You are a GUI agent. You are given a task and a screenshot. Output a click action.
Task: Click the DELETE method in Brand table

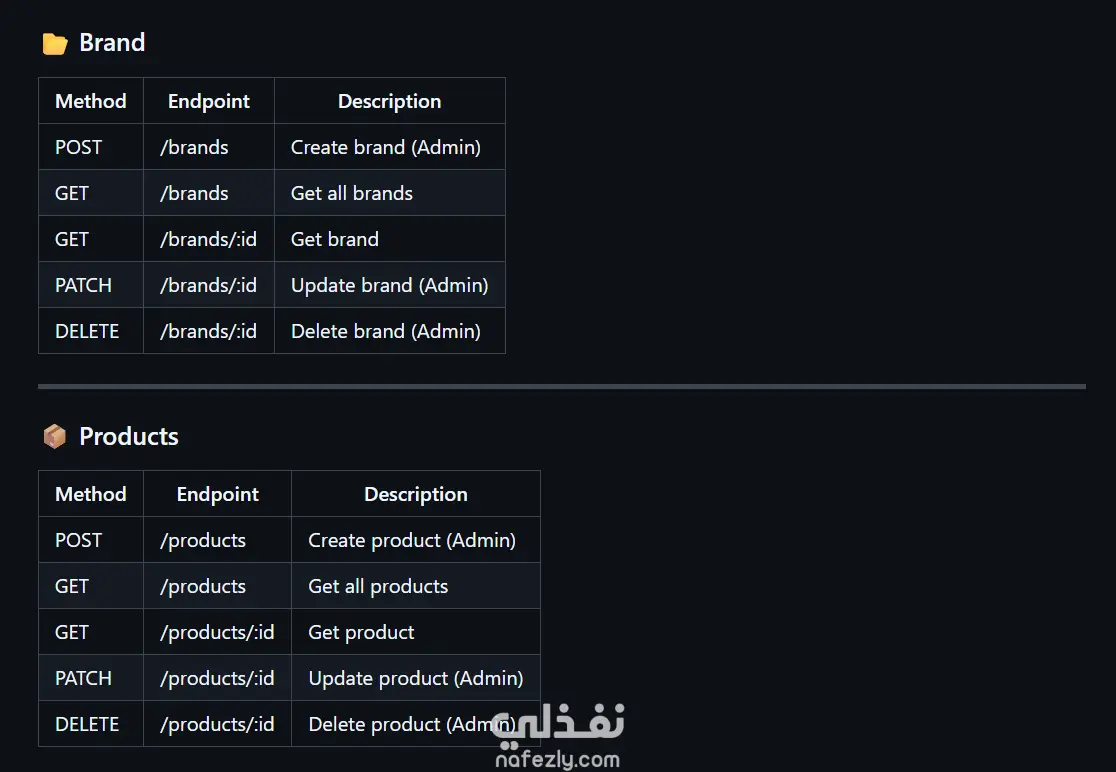point(87,331)
